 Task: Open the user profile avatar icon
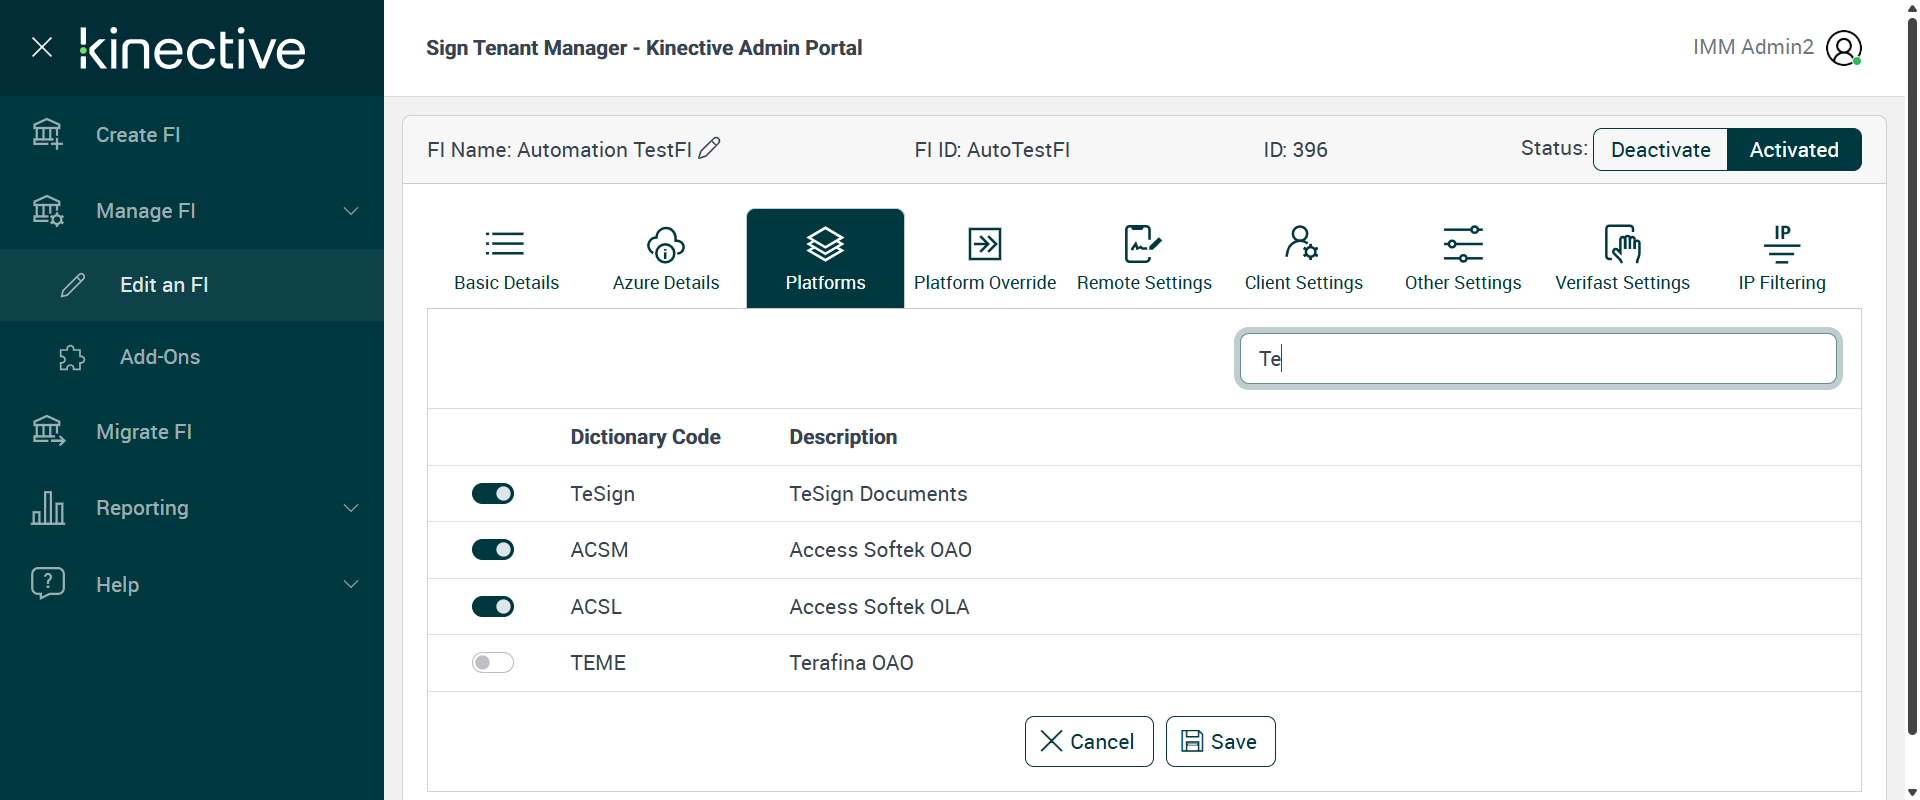pos(1843,48)
